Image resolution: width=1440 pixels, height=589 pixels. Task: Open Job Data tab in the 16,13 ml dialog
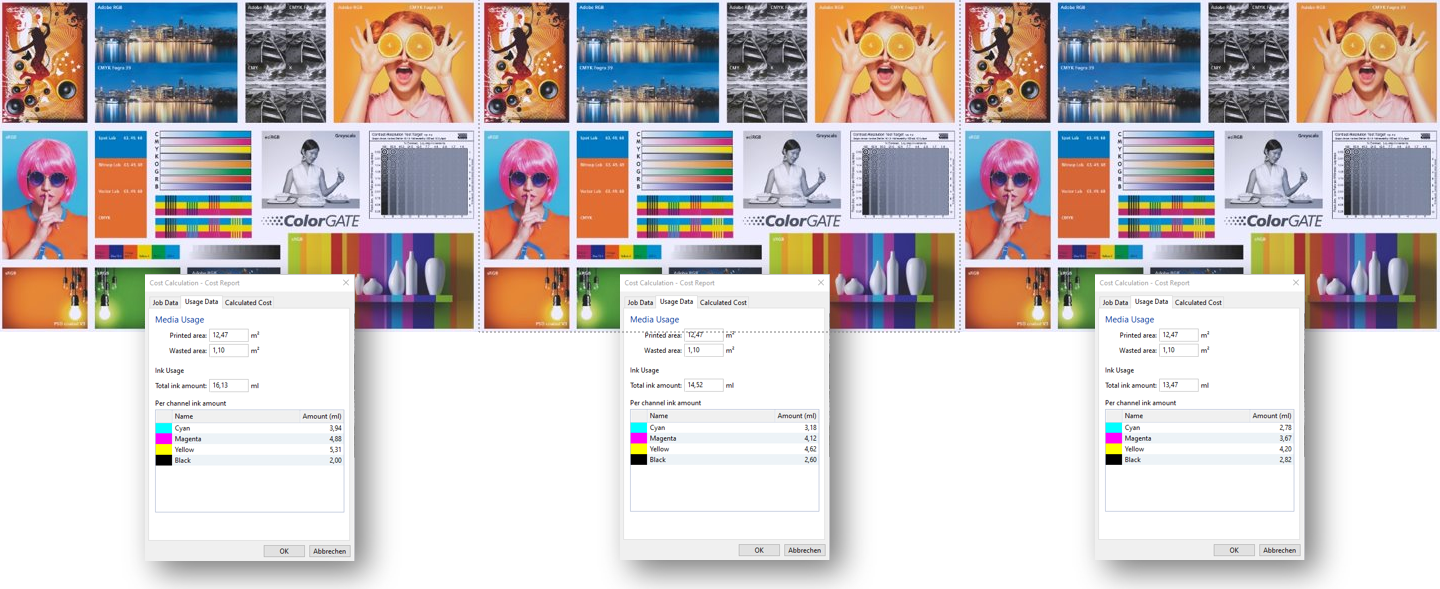(165, 302)
